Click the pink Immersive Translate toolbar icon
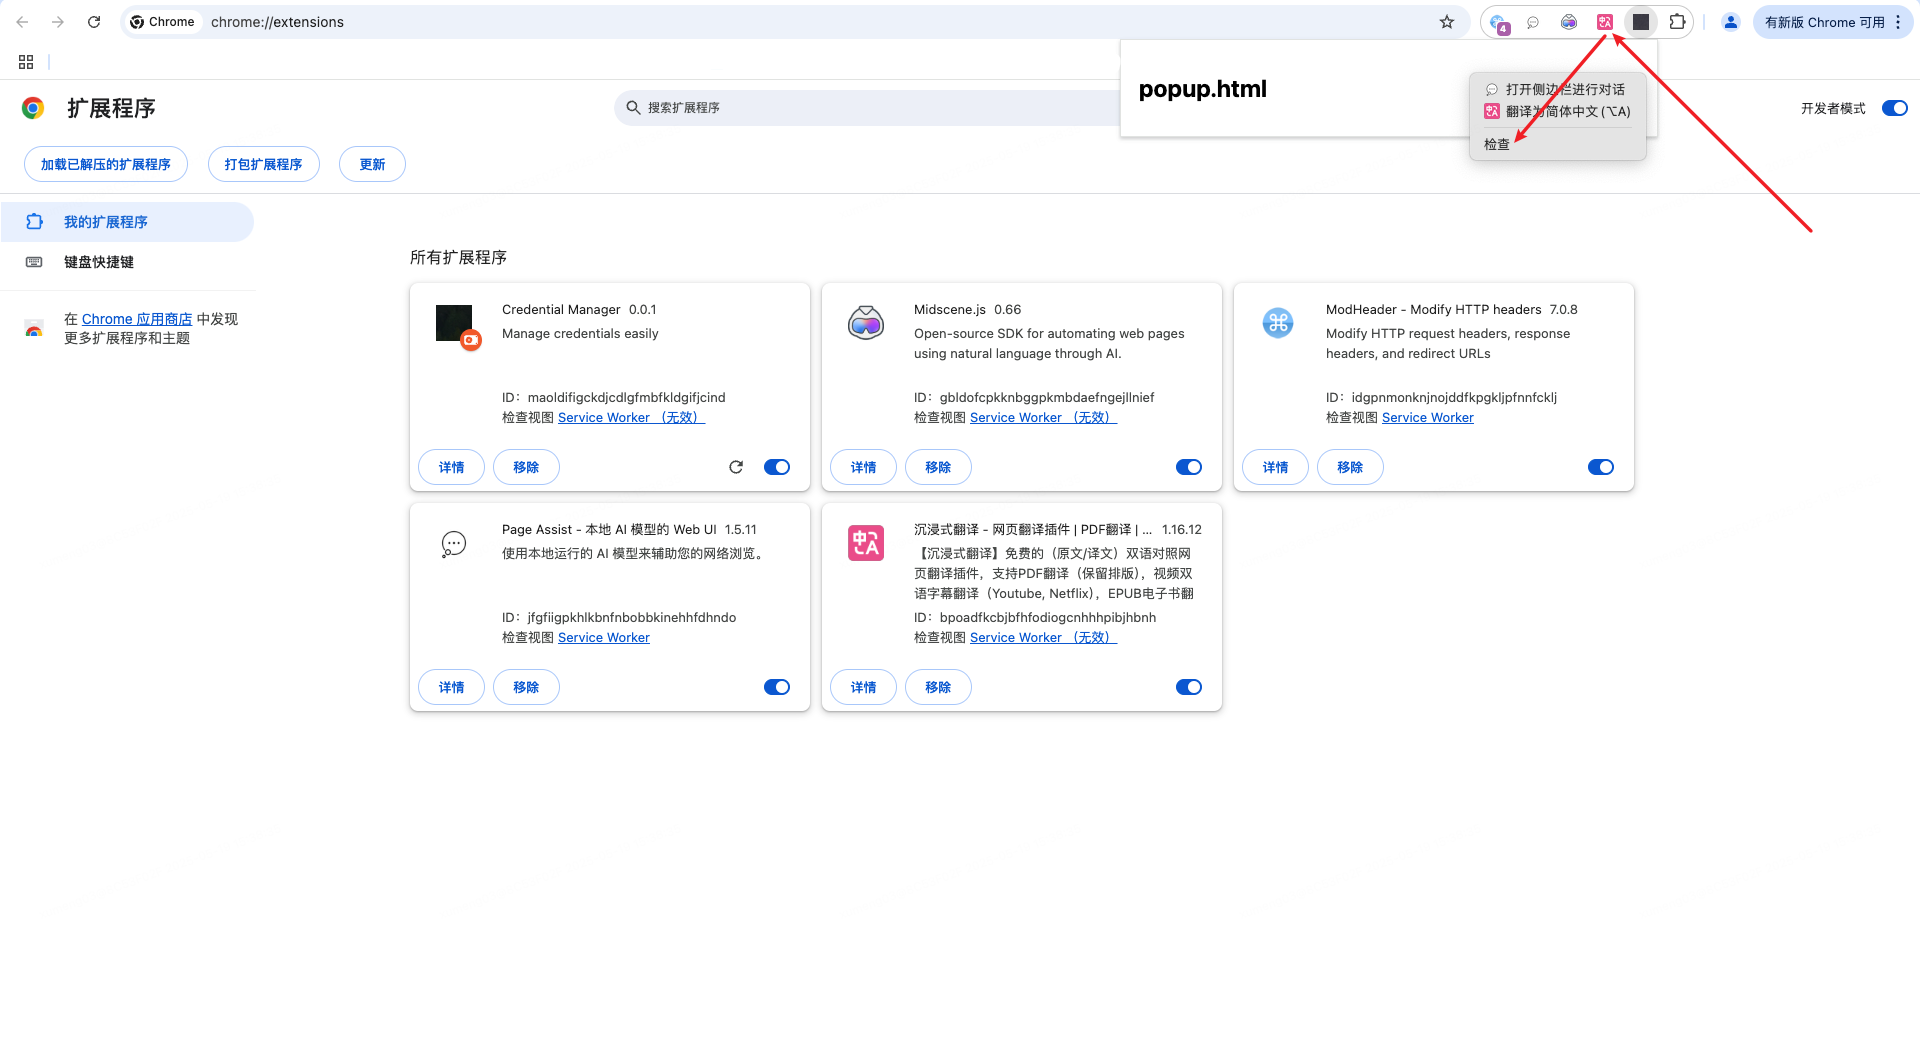The width and height of the screenshot is (1920, 1038). (x=1605, y=22)
